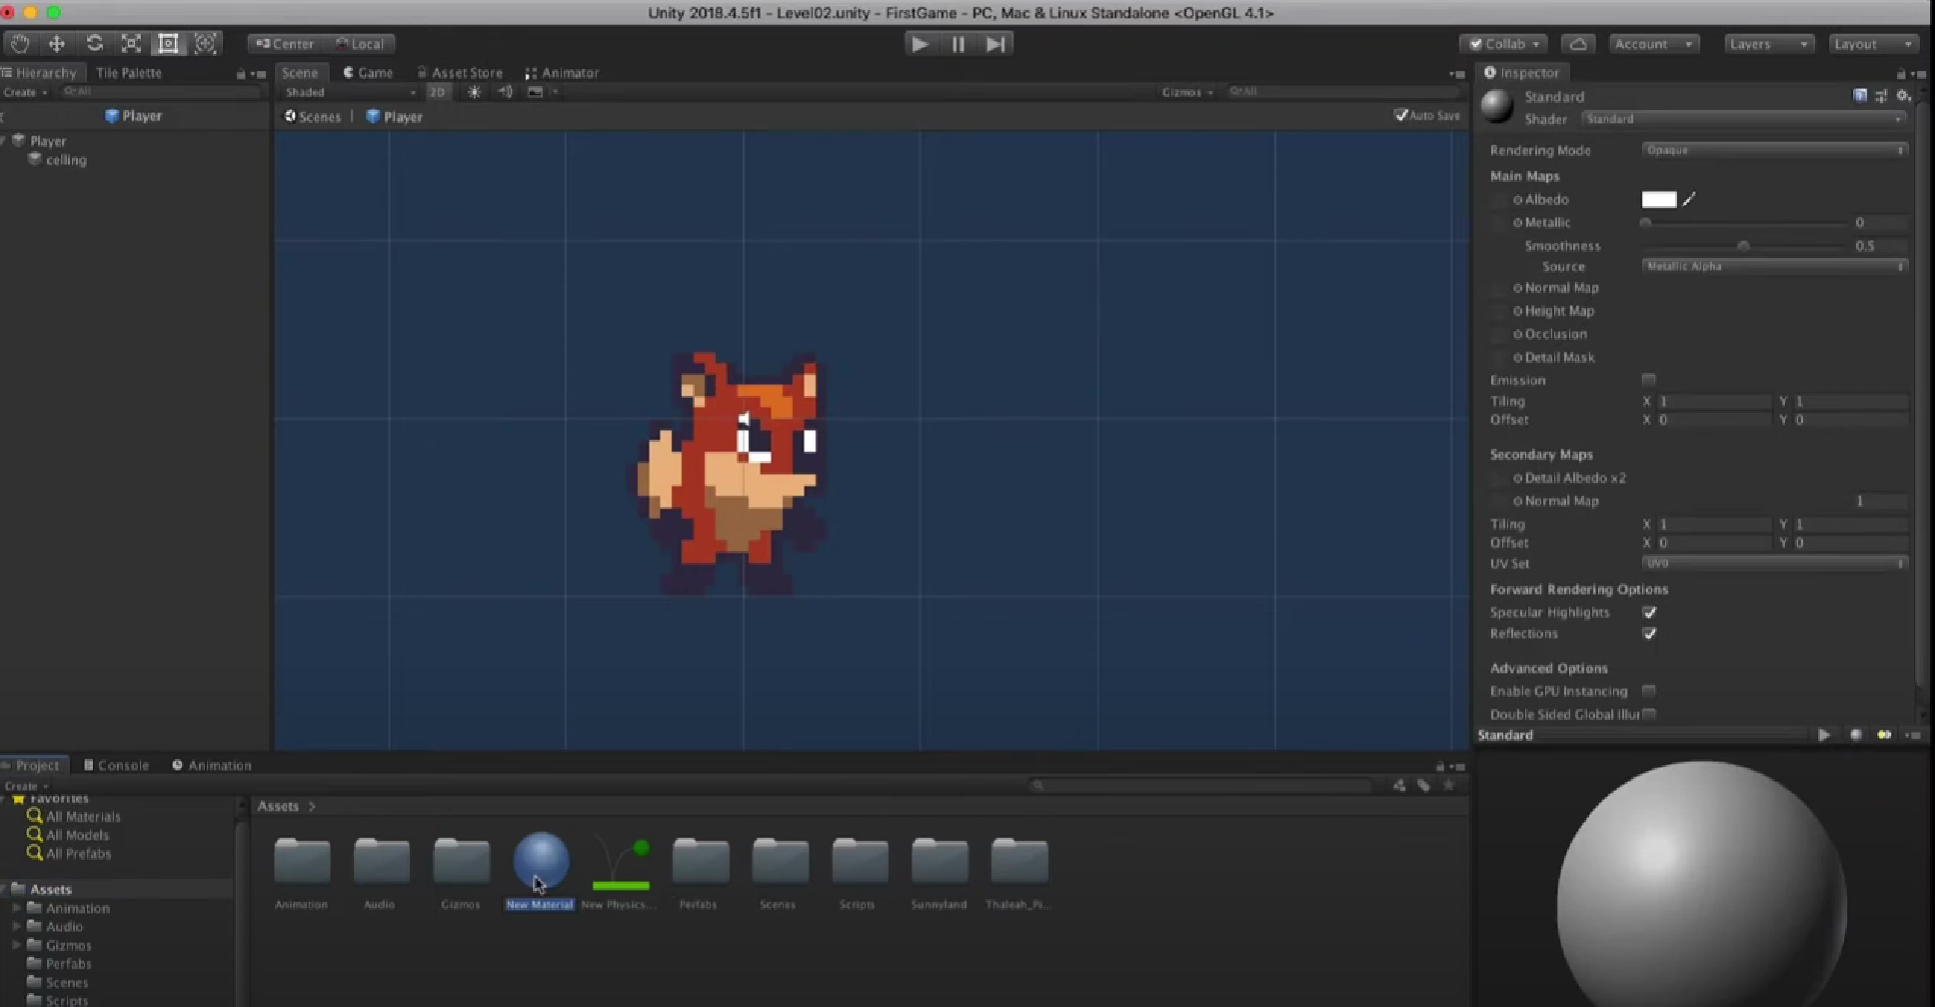This screenshot has width=1935, height=1007.
Task: Open the Layout dropdown
Action: [x=1872, y=44]
